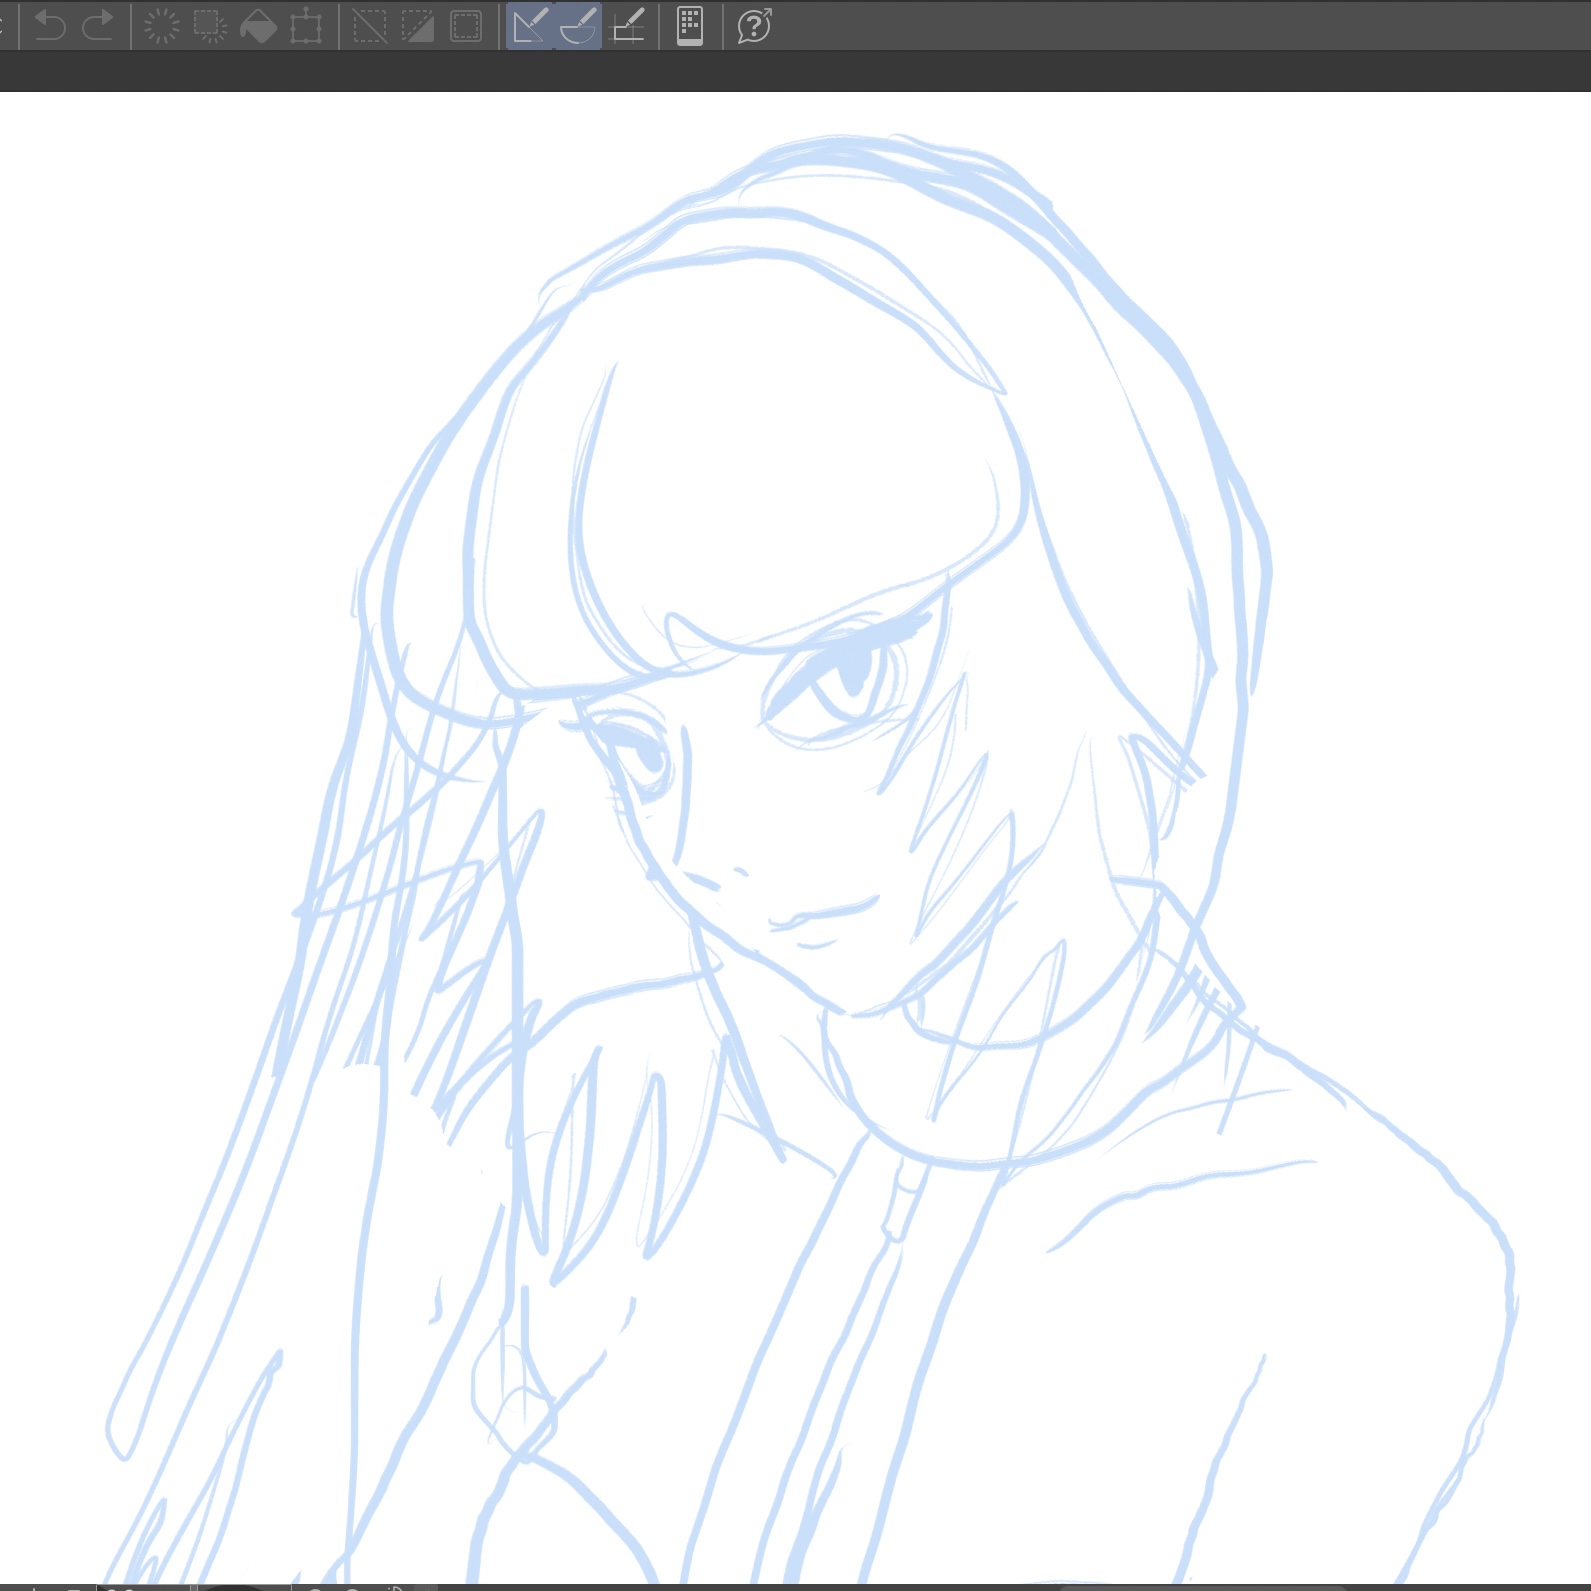Click the Fill bucket icon
The height and width of the screenshot is (1591, 1591).
[258, 26]
